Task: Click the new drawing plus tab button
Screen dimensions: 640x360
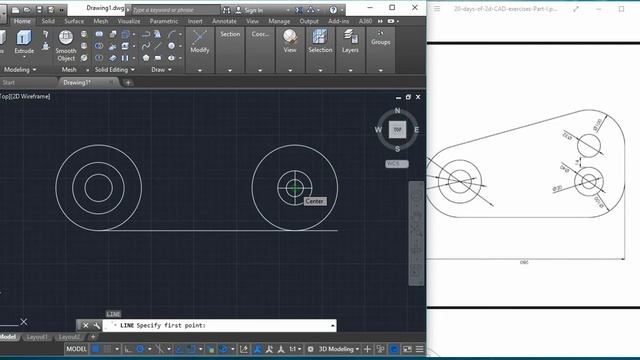Action: click(x=128, y=82)
